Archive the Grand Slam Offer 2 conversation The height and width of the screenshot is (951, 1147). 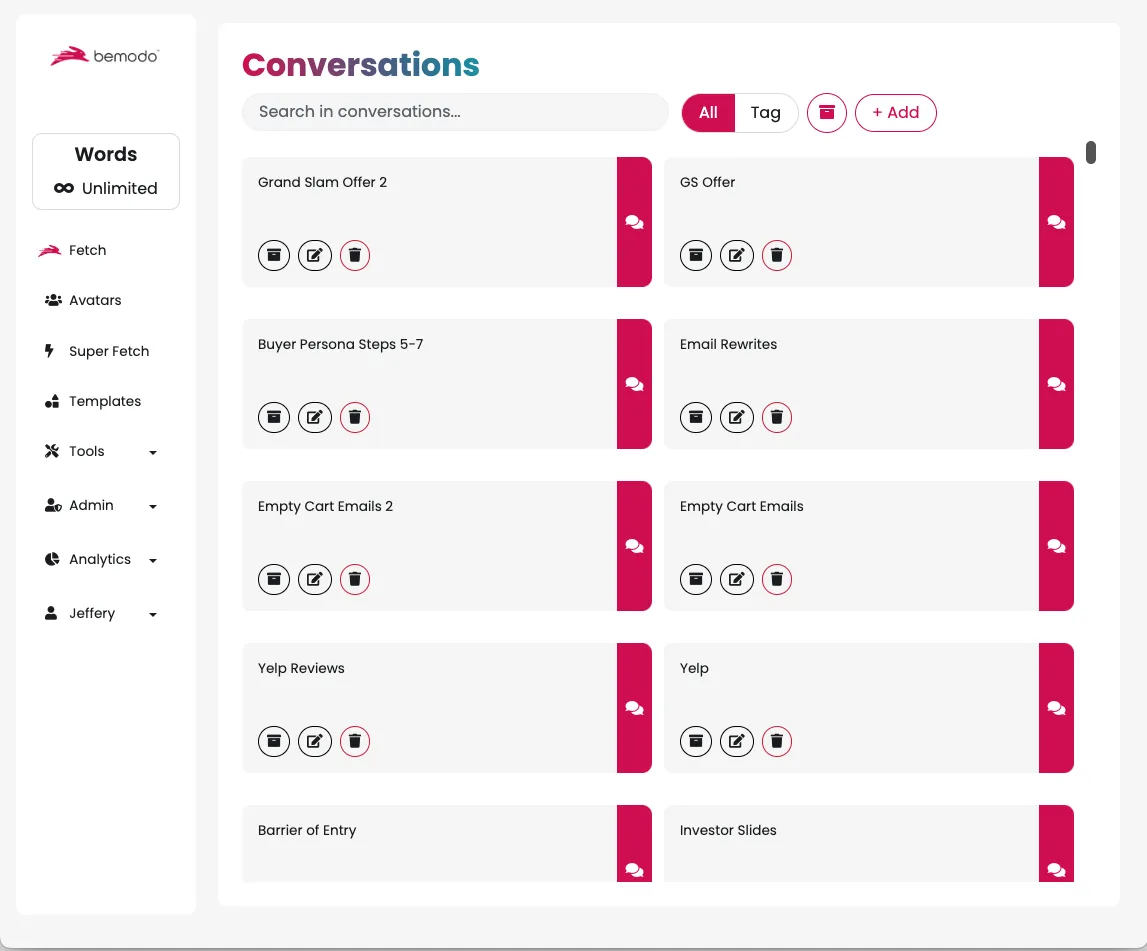pos(274,255)
